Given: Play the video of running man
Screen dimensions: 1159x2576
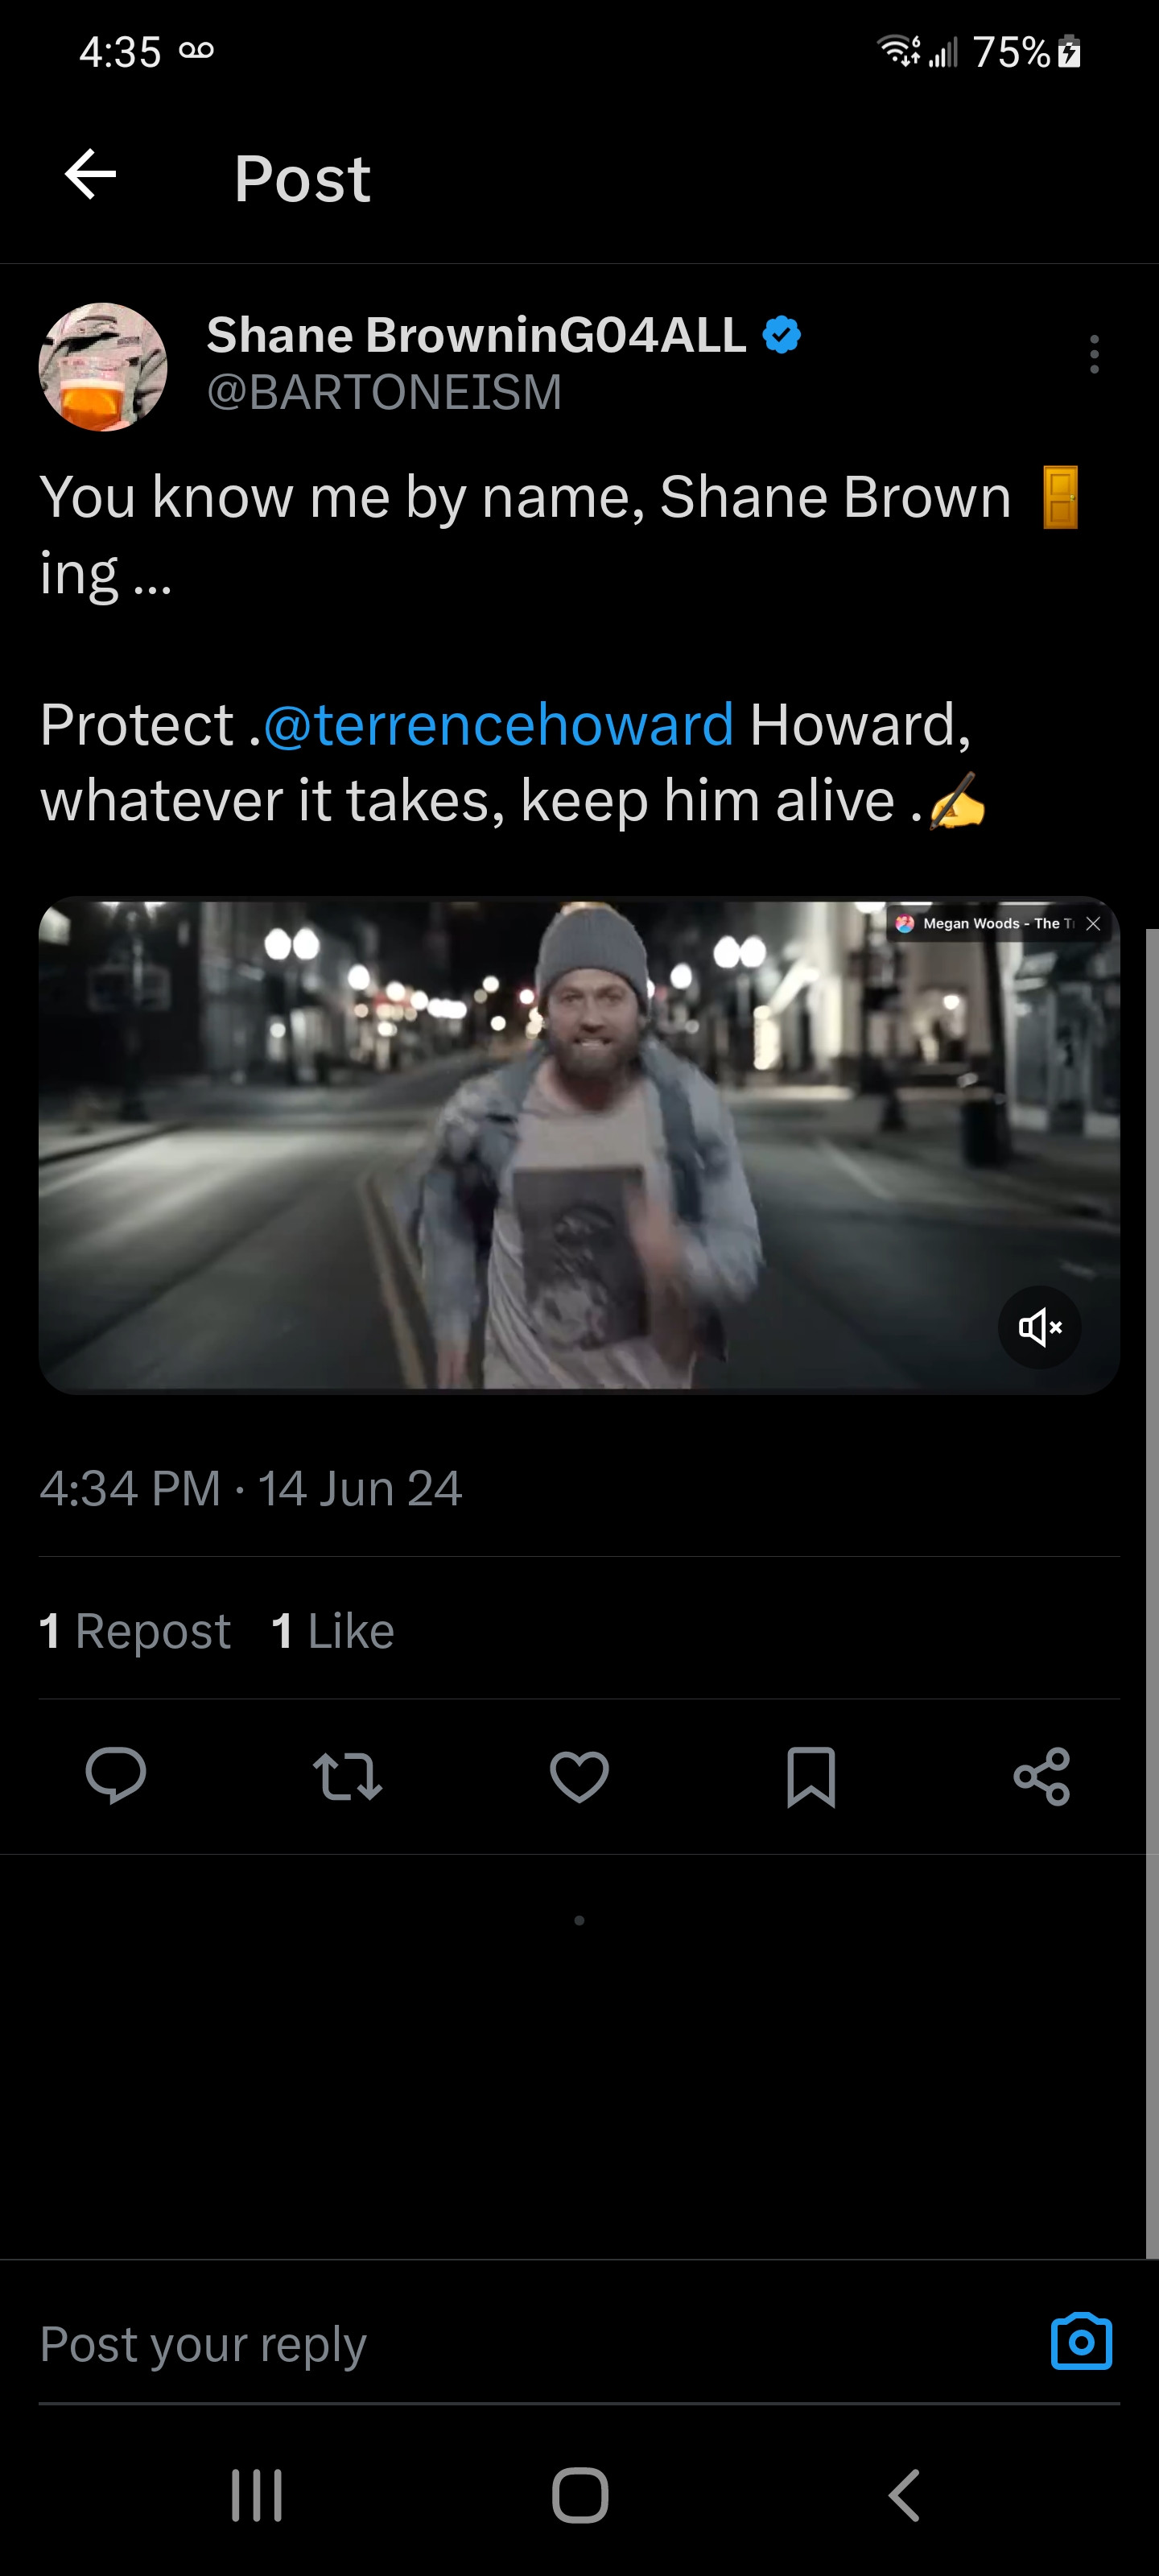Looking at the screenshot, I should tap(578, 1145).
